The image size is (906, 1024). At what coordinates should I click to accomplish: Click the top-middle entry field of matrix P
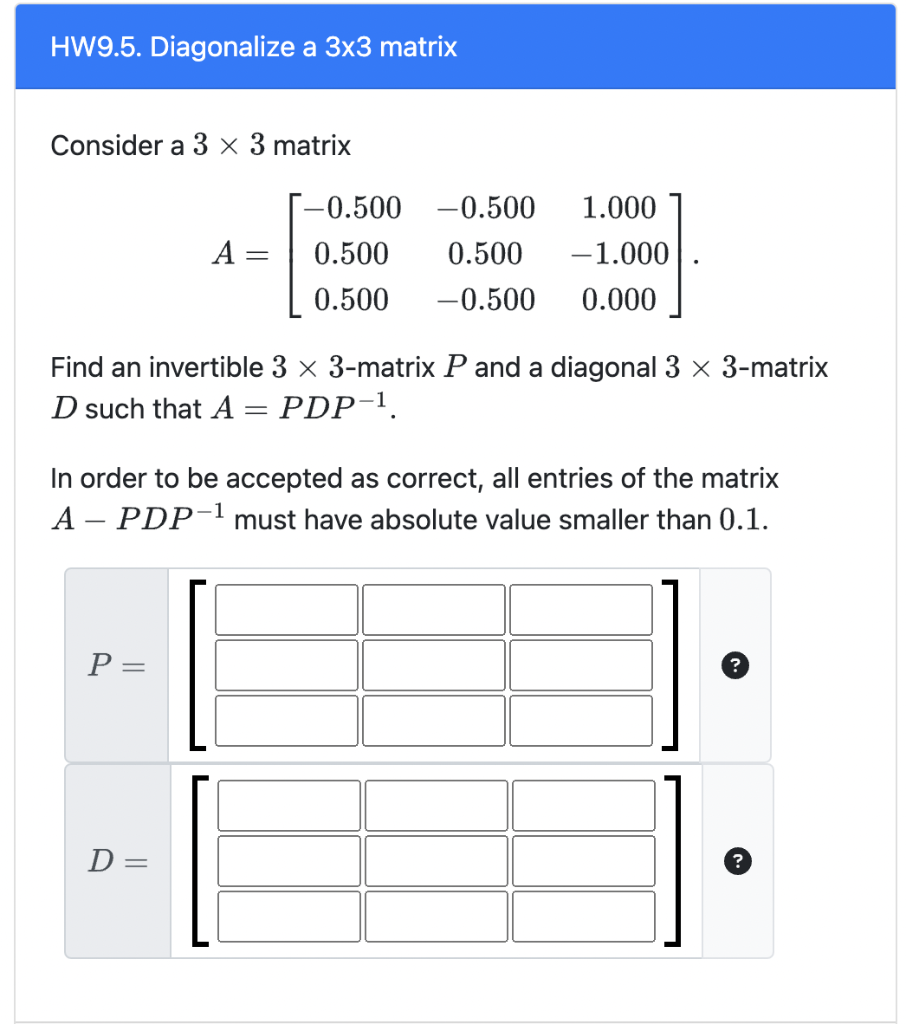pyautogui.click(x=433, y=610)
